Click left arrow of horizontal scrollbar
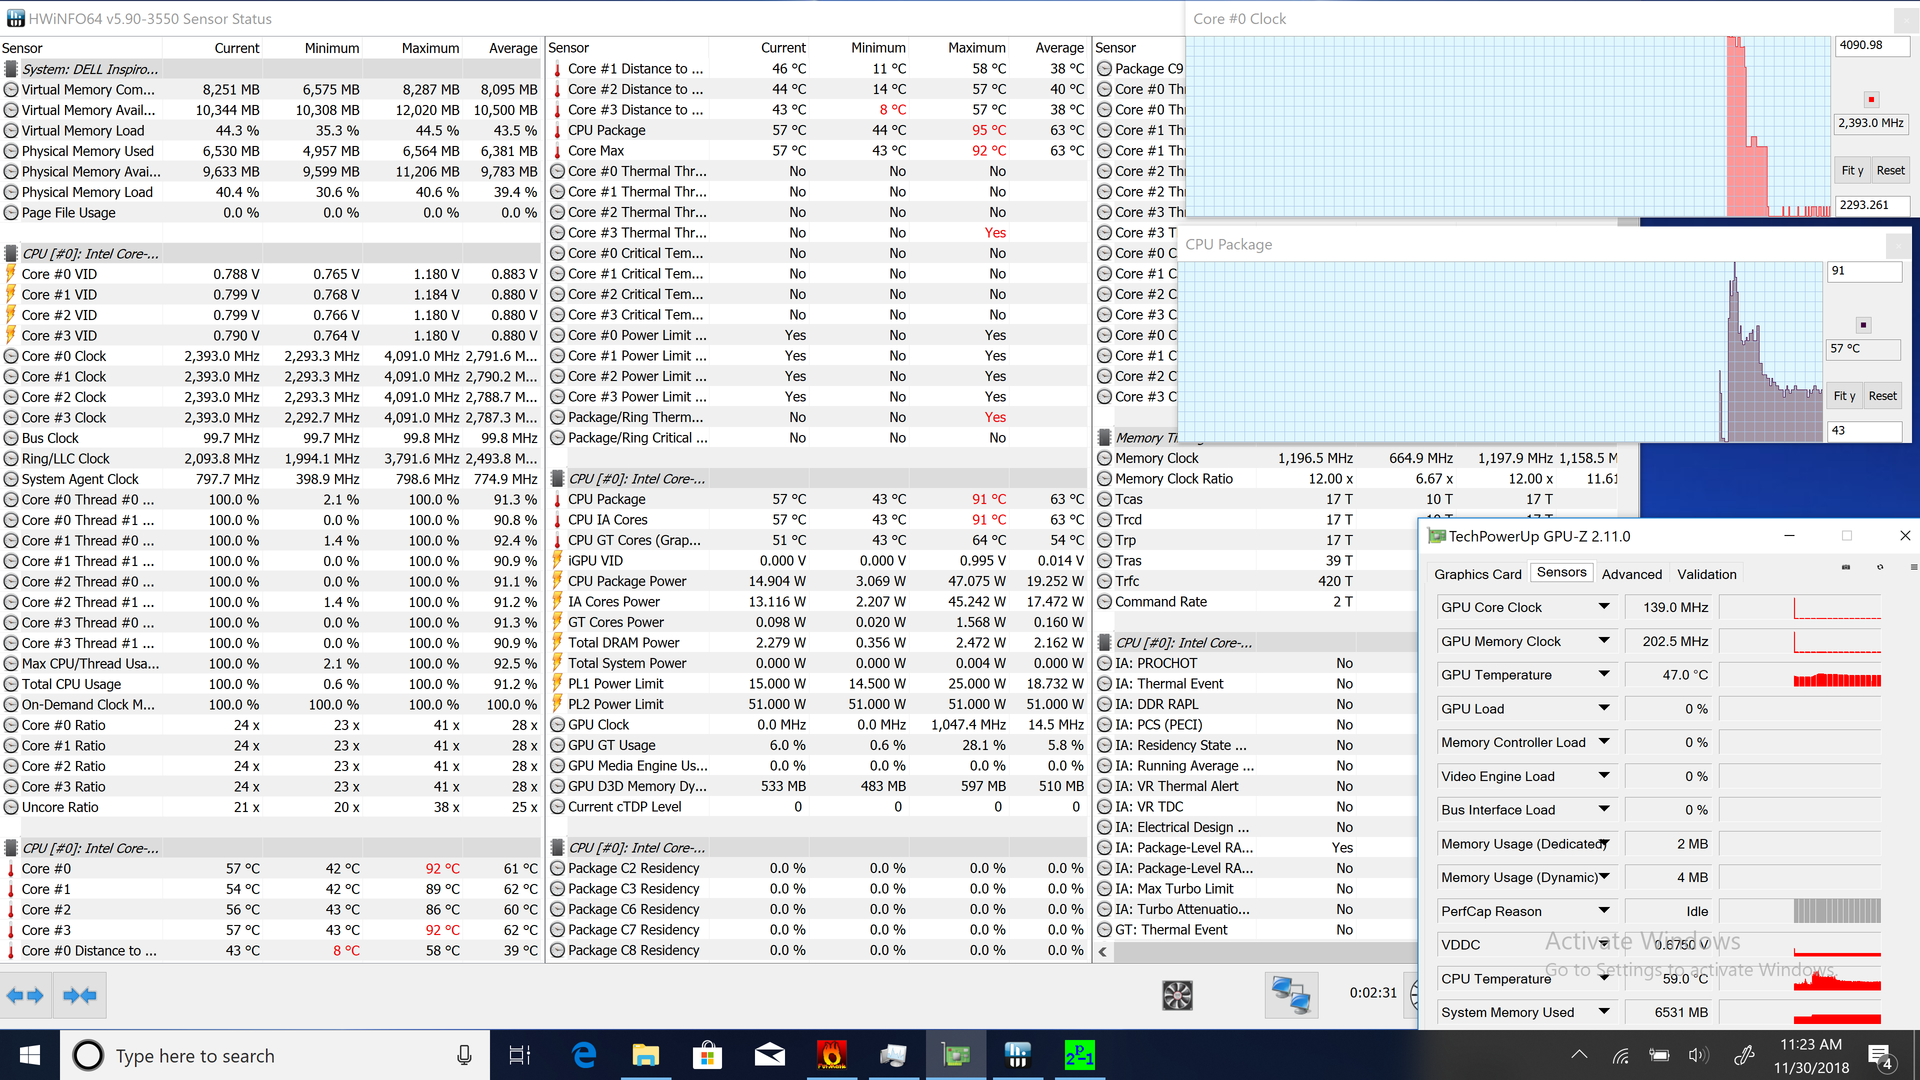Image resolution: width=1920 pixels, height=1080 pixels. pyautogui.click(x=1103, y=952)
